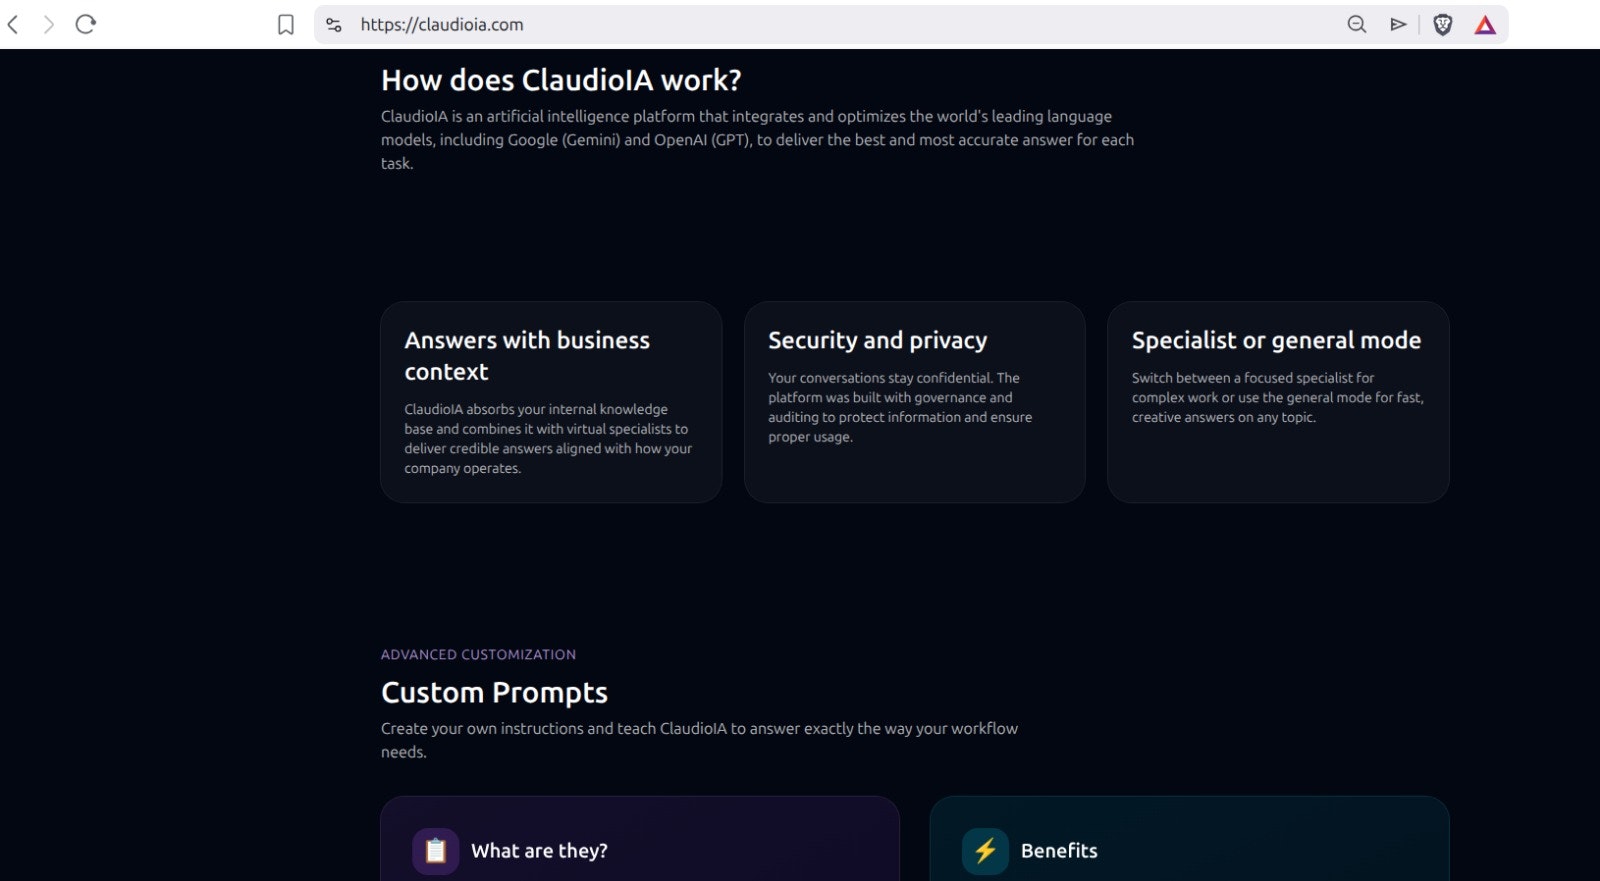Click the ADVANCED CUSTOMIZATION label
The width and height of the screenshot is (1600, 881).
pyautogui.click(x=477, y=654)
